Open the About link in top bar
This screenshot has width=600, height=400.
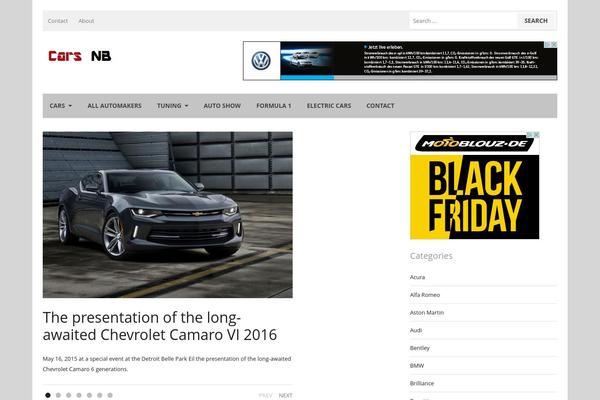tap(86, 20)
